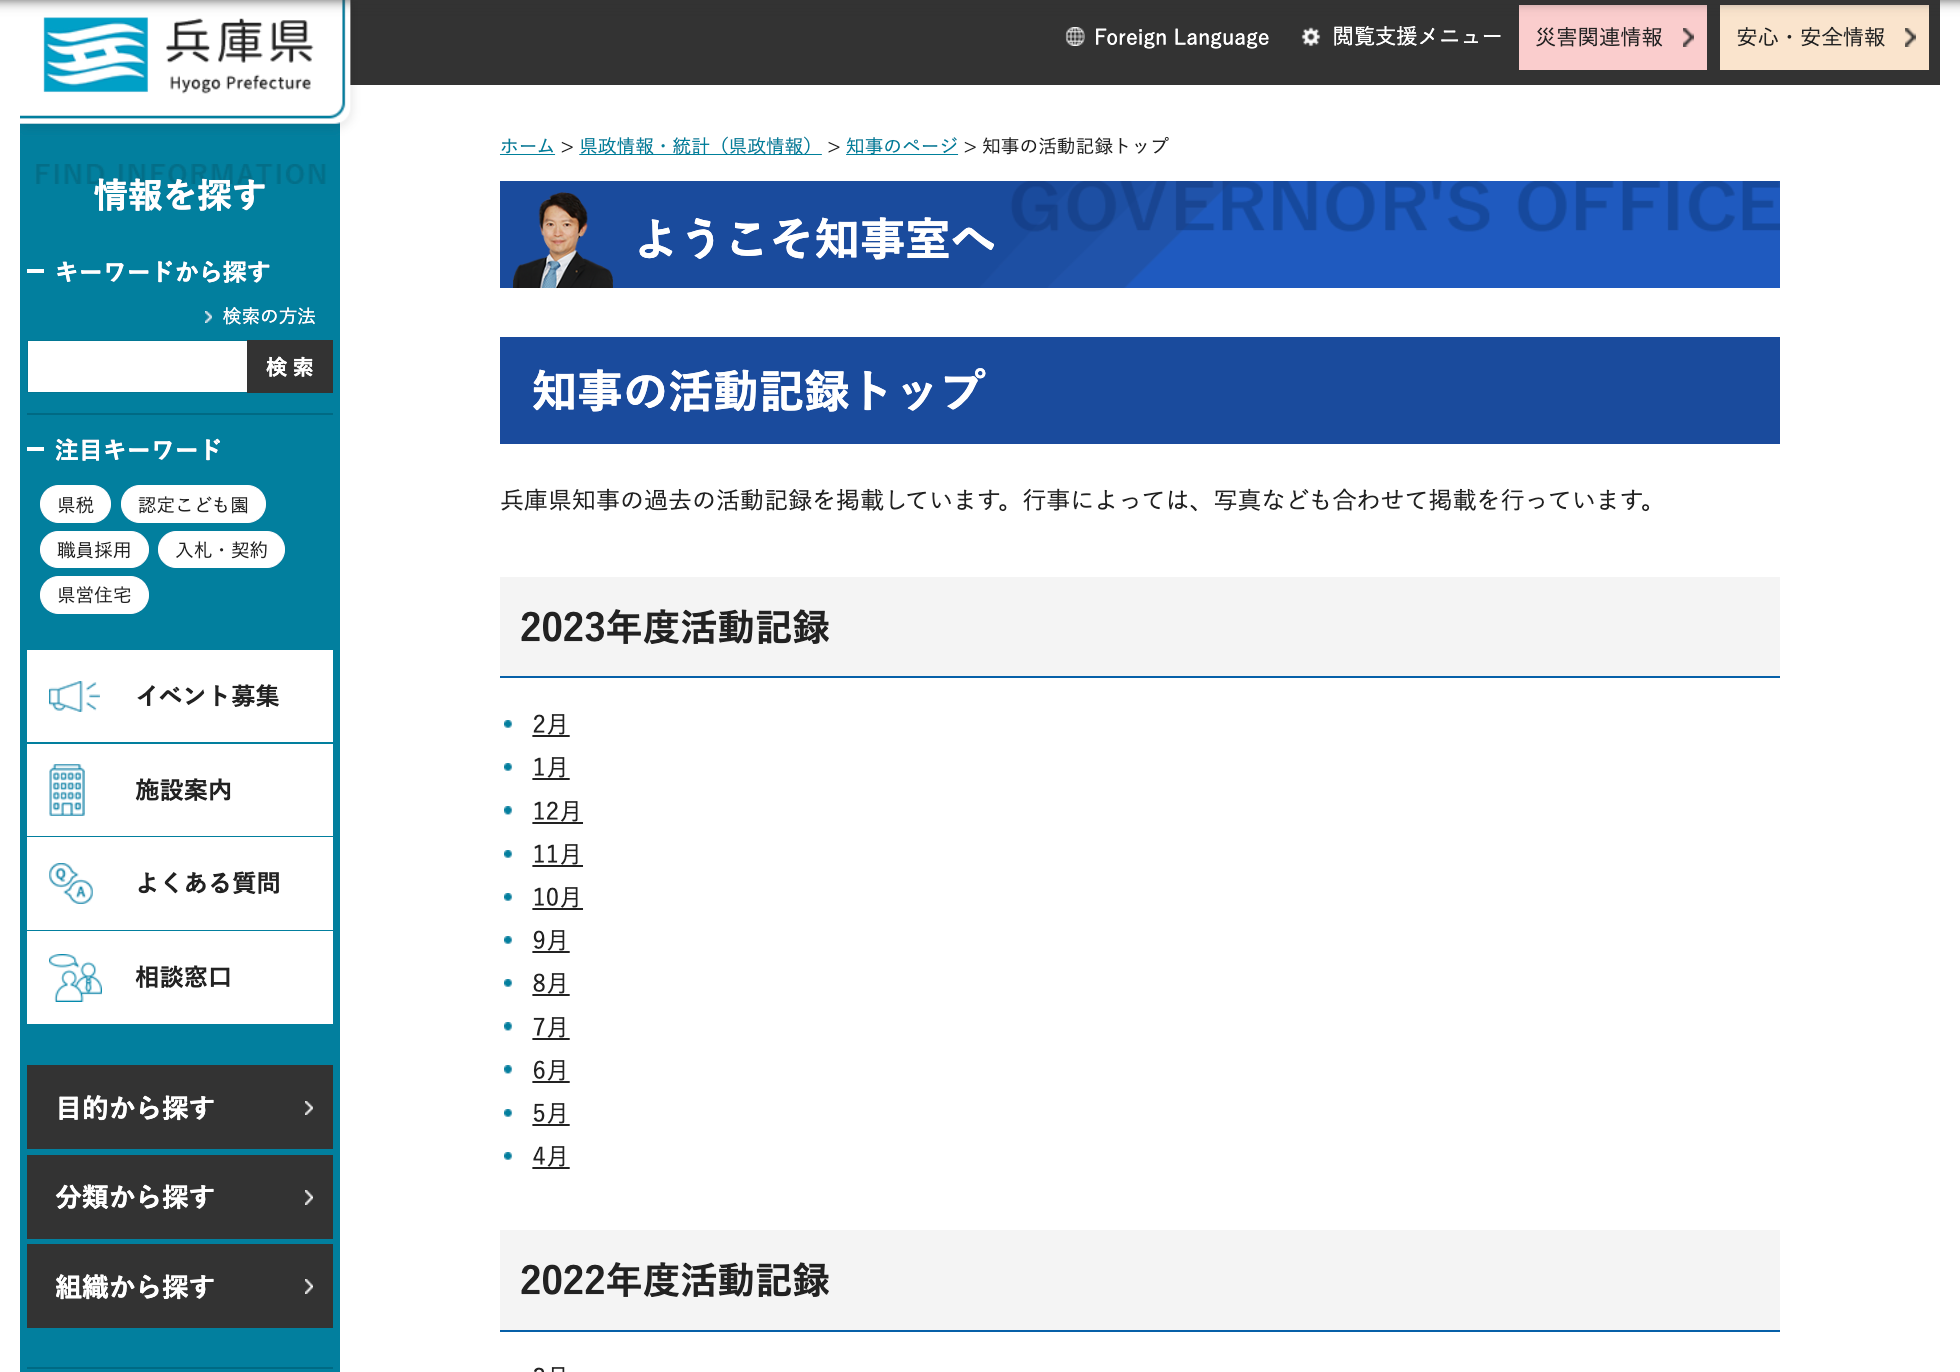Open the 安心・安全情報 link
1960x1372 pixels.
pyautogui.click(x=1823, y=37)
